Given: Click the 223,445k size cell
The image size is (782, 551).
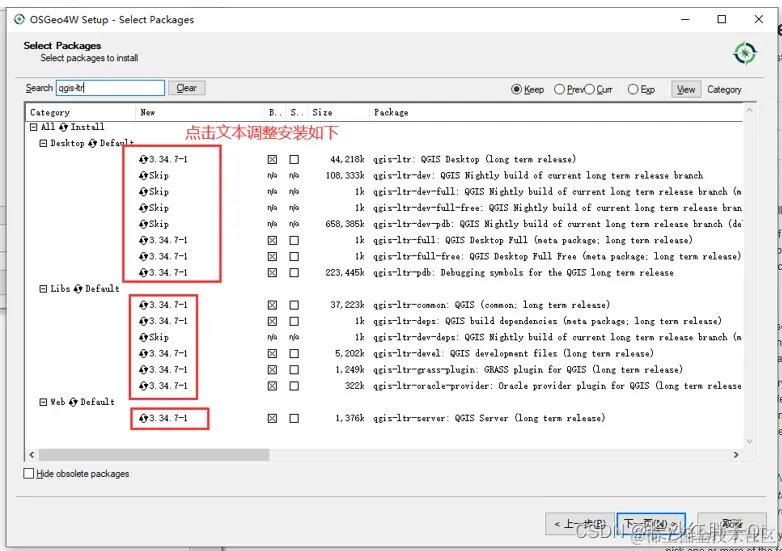Looking at the screenshot, I should 345,273.
